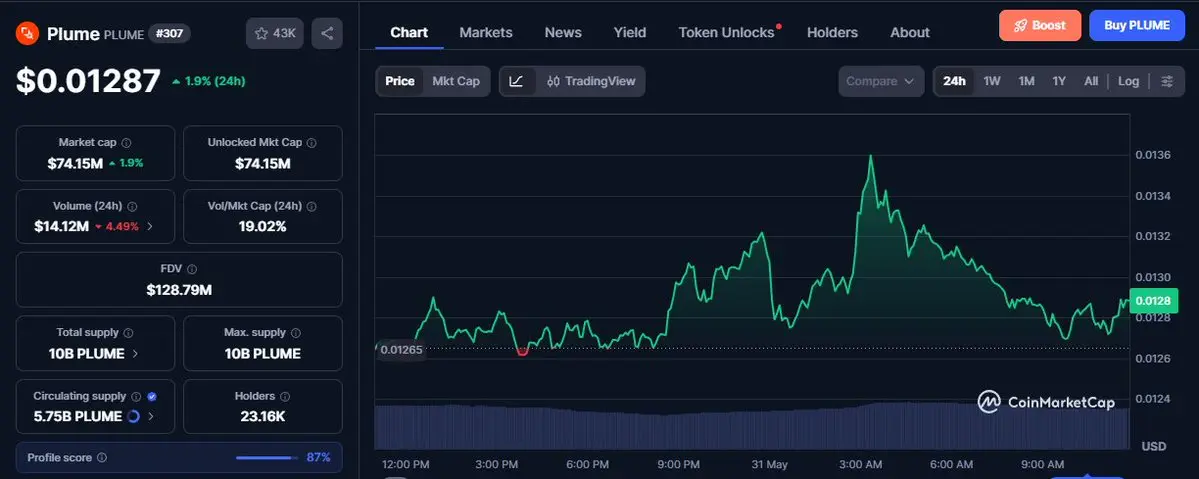
Task: Click the Profile score progress bar
Action: [x=267, y=458]
